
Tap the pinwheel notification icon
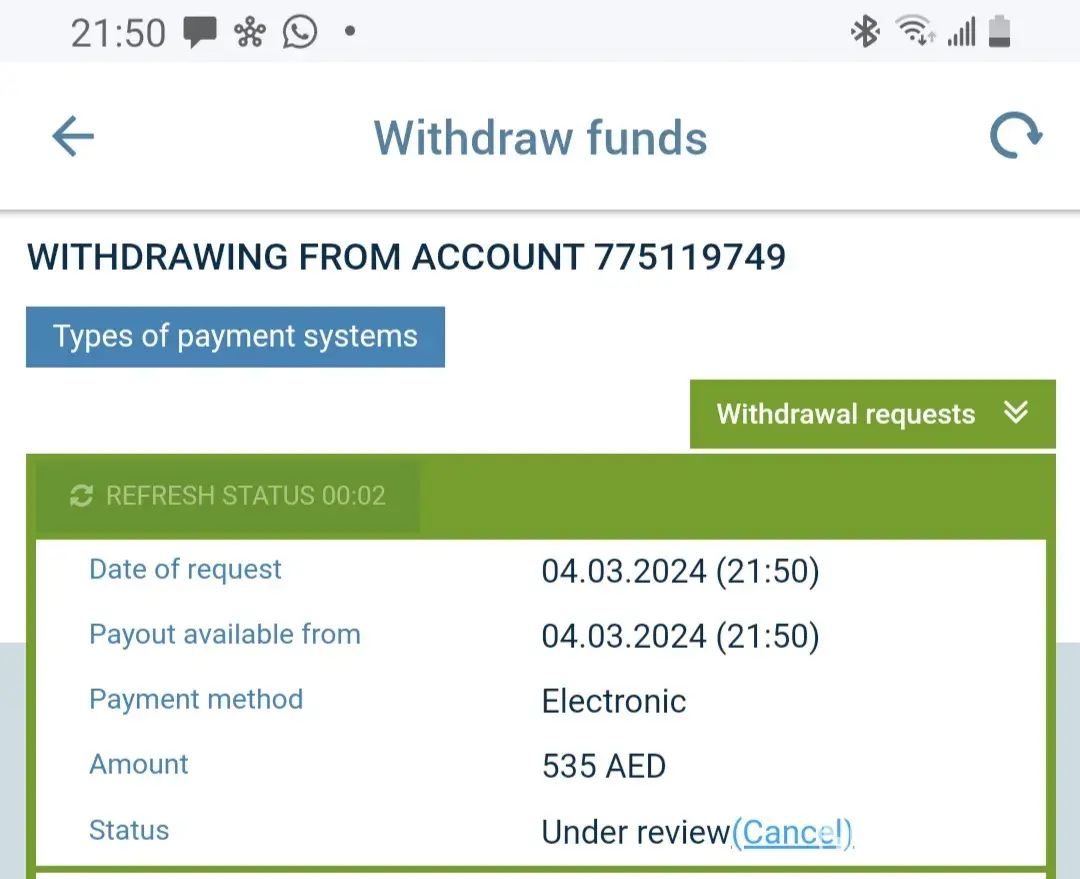tap(249, 33)
